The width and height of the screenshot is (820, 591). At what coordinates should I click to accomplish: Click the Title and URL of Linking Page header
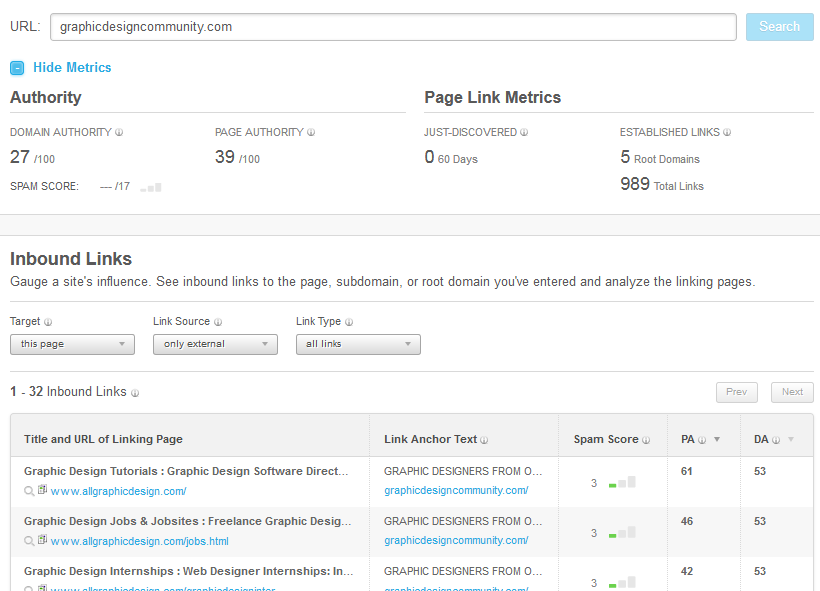coord(103,439)
